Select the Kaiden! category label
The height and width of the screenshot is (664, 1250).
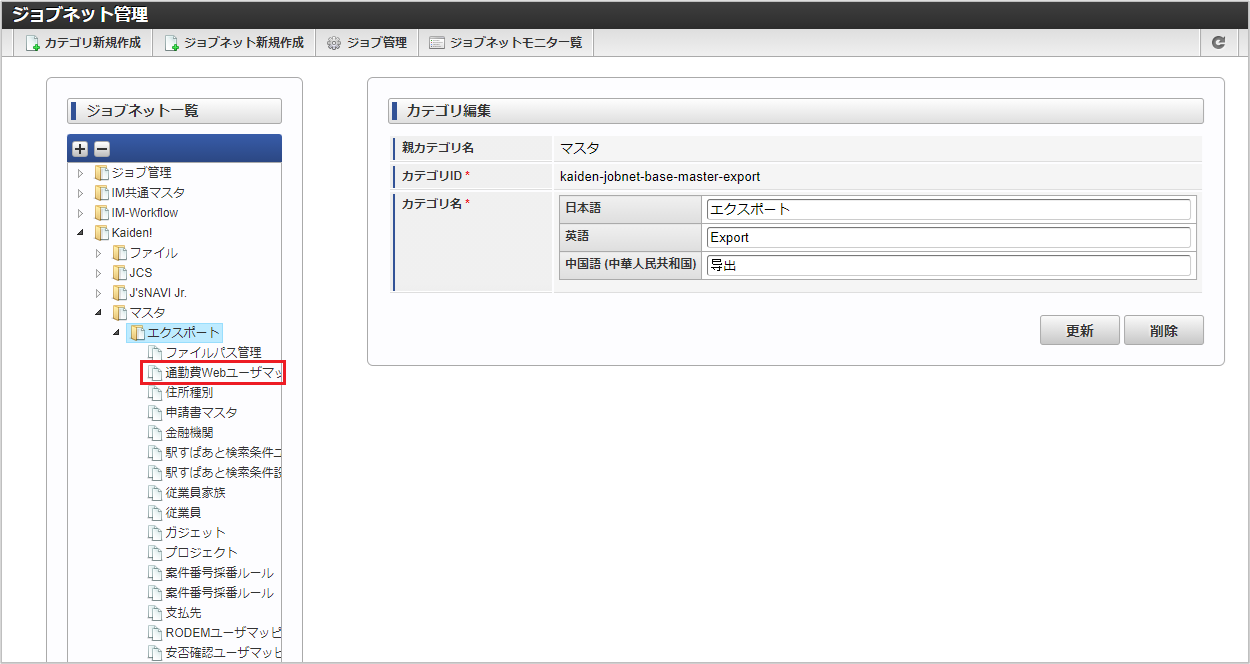(x=131, y=233)
